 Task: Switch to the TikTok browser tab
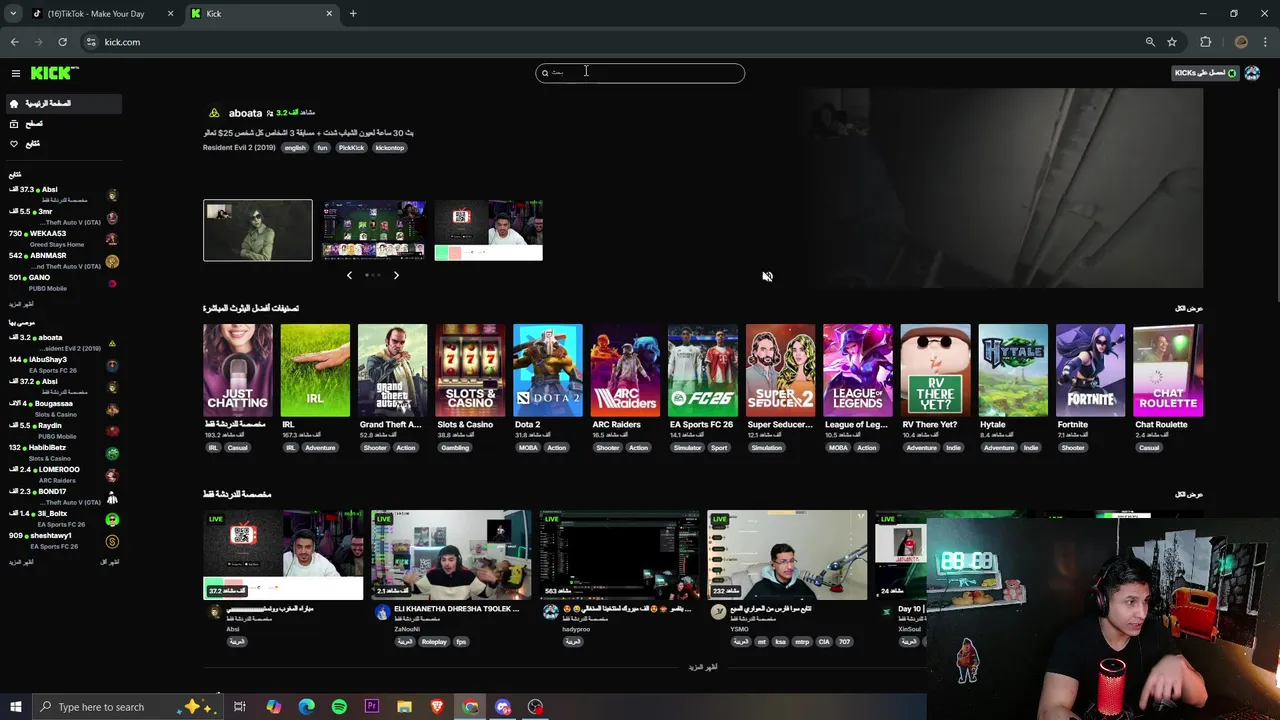pyautogui.click(x=100, y=14)
